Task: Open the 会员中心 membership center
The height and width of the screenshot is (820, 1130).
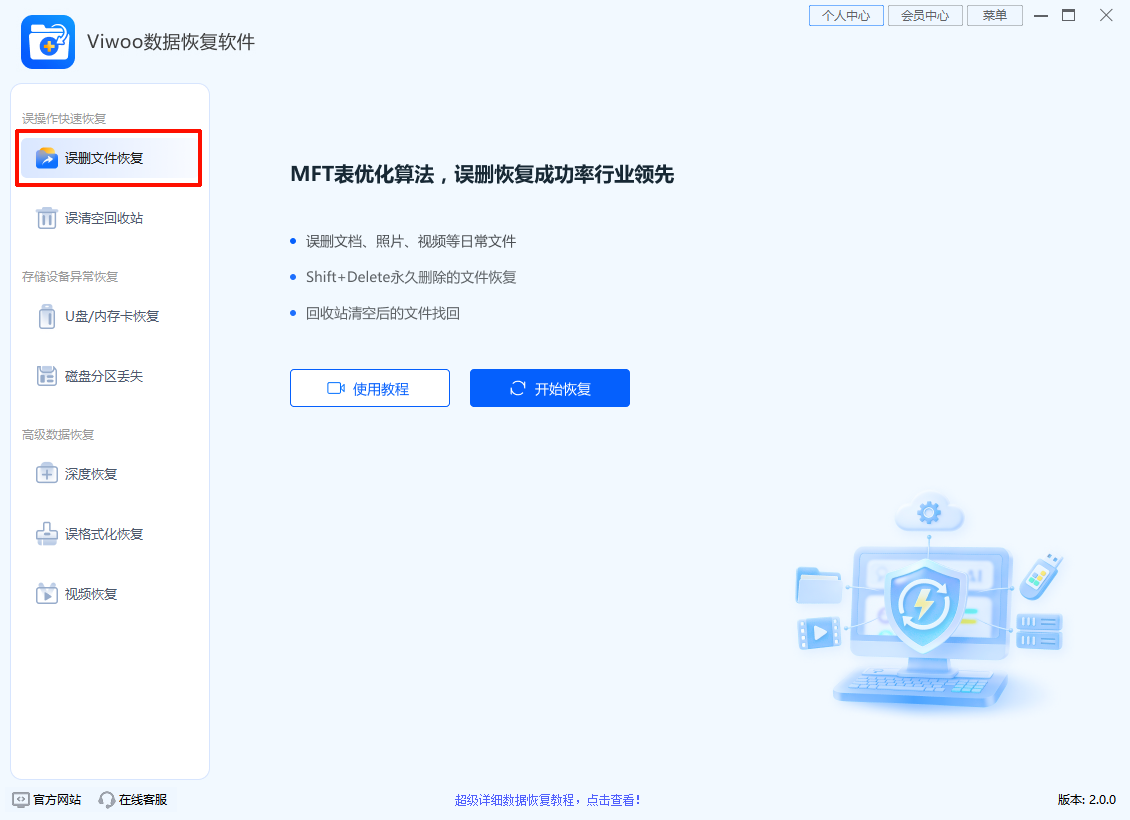Action: click(x=925, y=15)
